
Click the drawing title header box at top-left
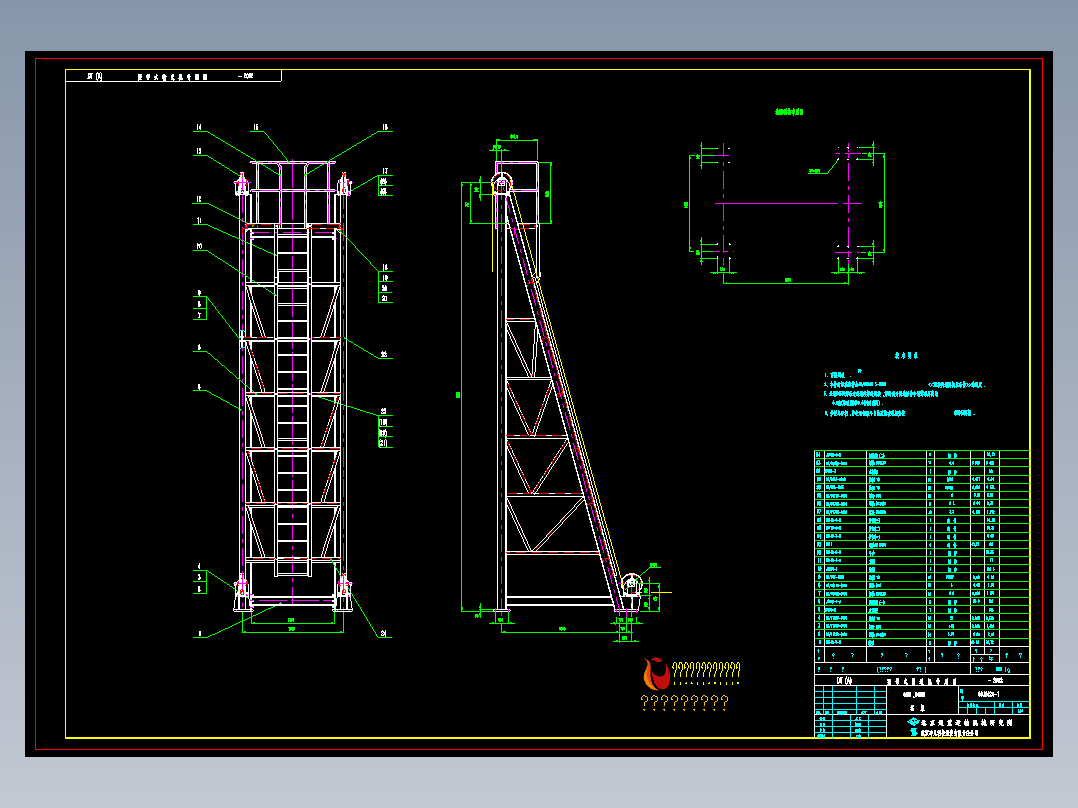173,76
